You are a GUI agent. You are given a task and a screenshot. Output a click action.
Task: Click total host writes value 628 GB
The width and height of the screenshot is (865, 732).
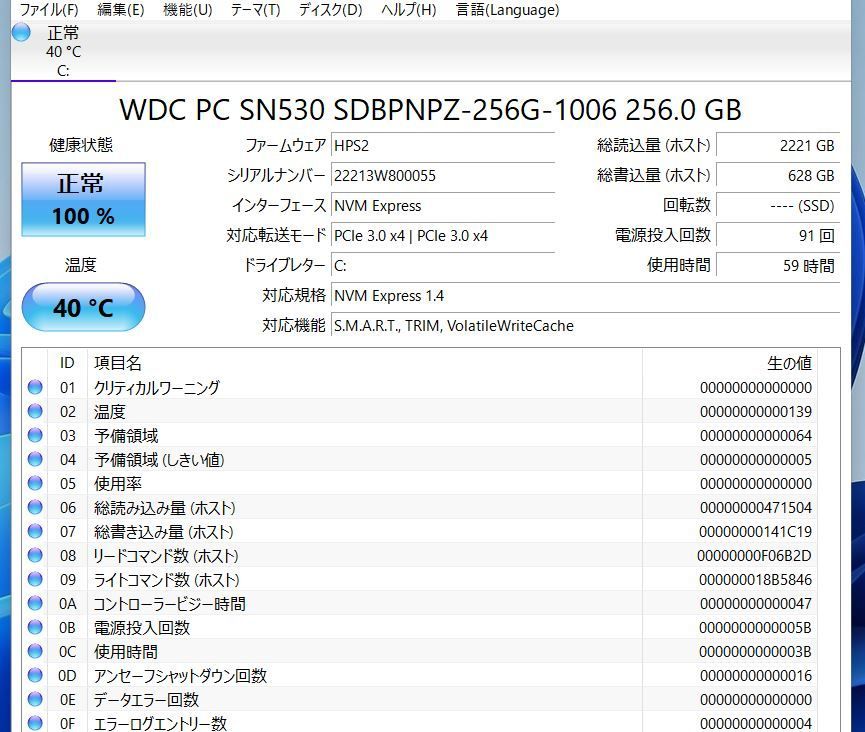tap(778, 175)
